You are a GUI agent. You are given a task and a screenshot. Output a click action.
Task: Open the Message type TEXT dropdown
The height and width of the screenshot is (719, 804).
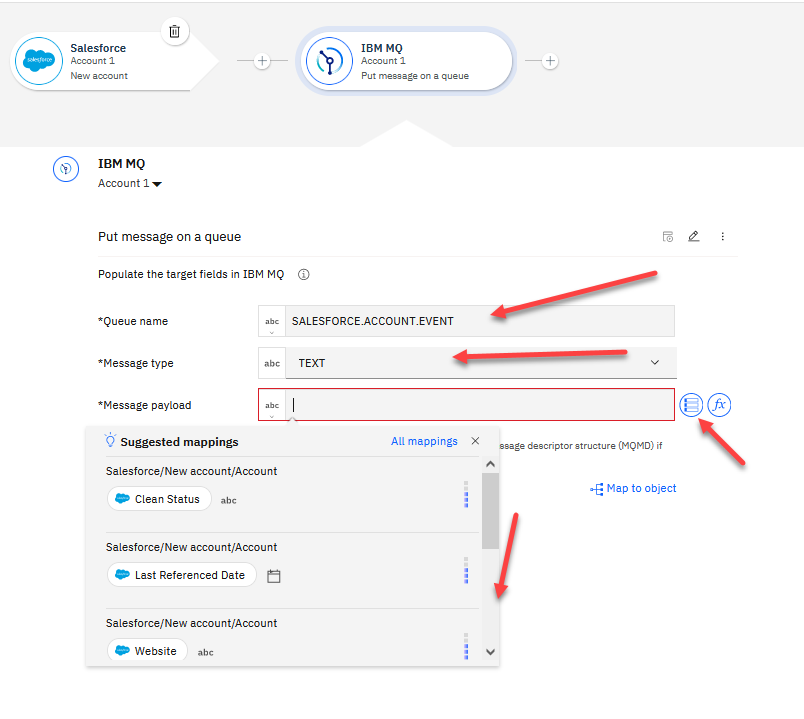655,363
